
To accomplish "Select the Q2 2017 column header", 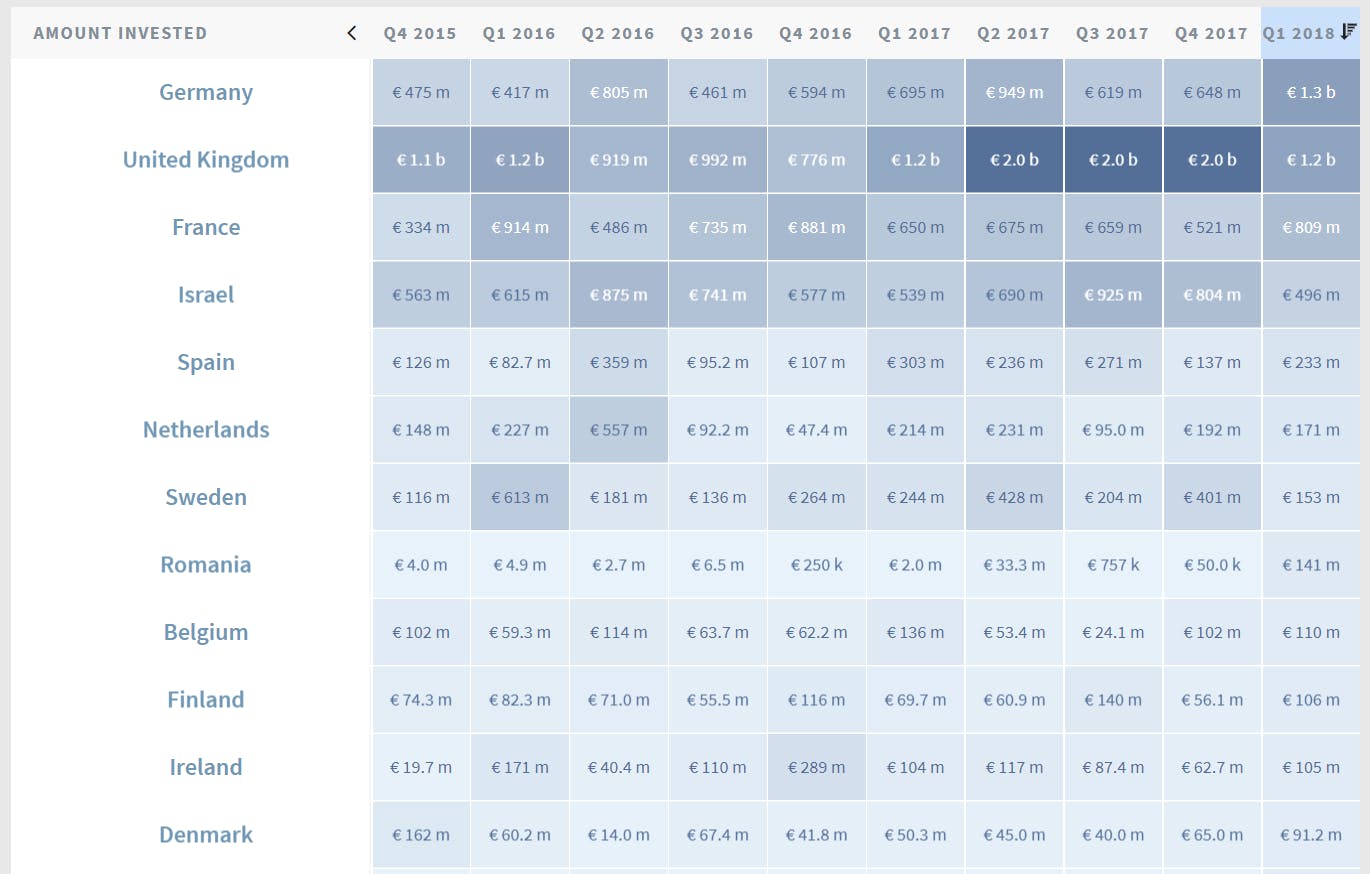I will coord(1013,33).
